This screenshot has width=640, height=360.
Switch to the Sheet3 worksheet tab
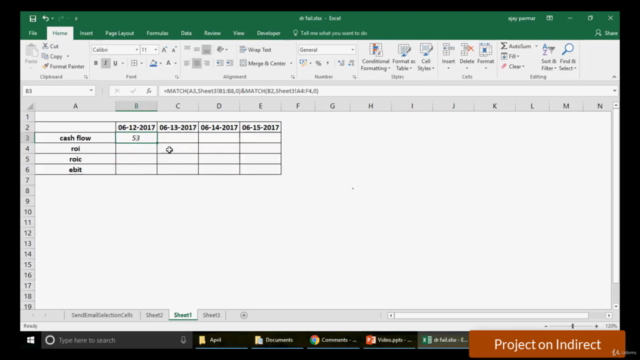pyautogui.click(x=211, y=315)
